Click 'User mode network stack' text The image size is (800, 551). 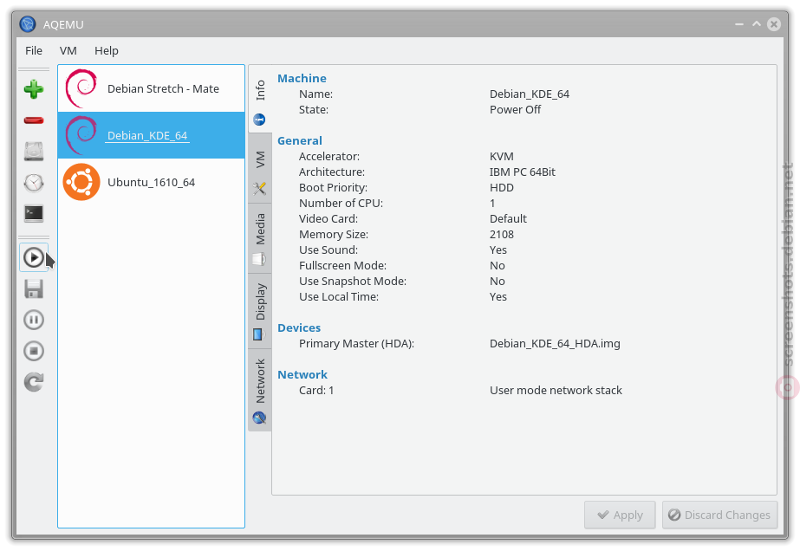tap(556, 390)
